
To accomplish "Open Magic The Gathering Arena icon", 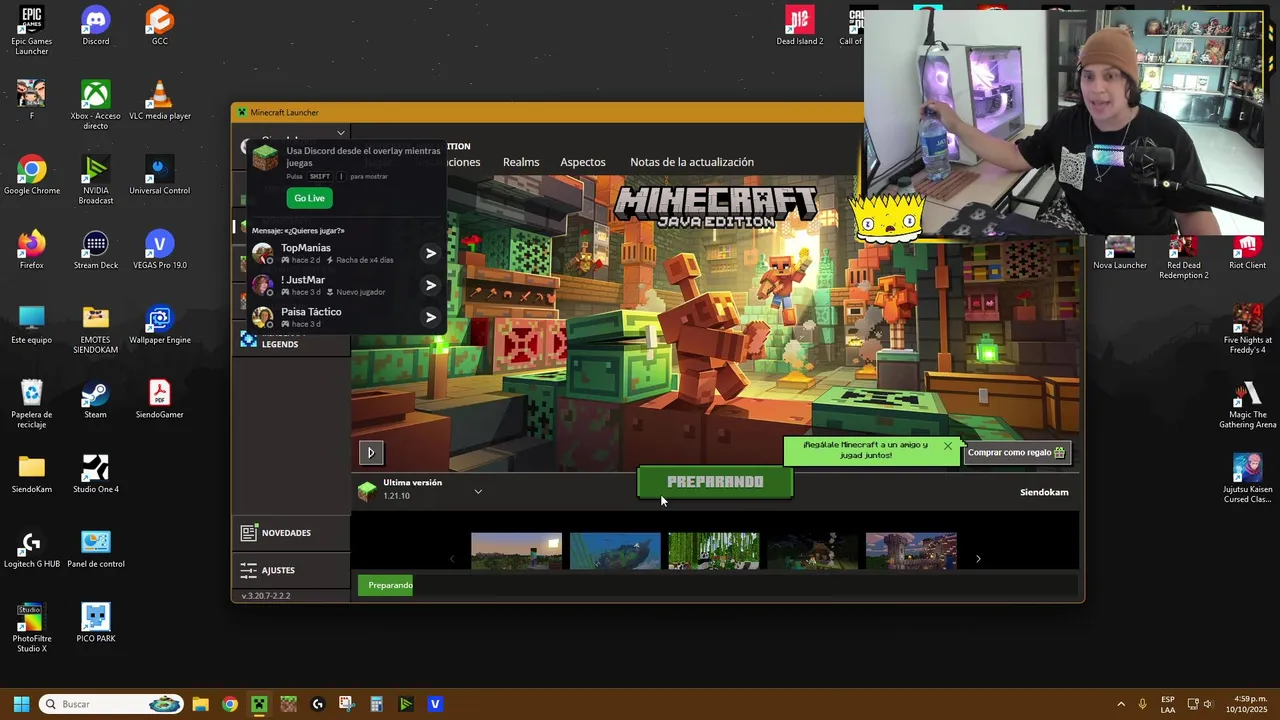I will [x=1247, y=404].
